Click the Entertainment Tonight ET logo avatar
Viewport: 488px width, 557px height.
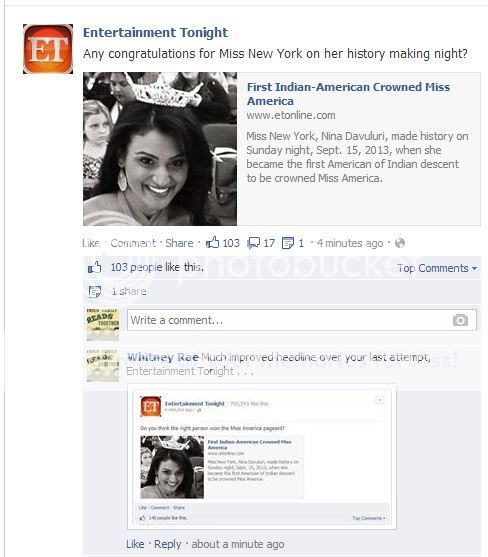click(x=48, y=49)
